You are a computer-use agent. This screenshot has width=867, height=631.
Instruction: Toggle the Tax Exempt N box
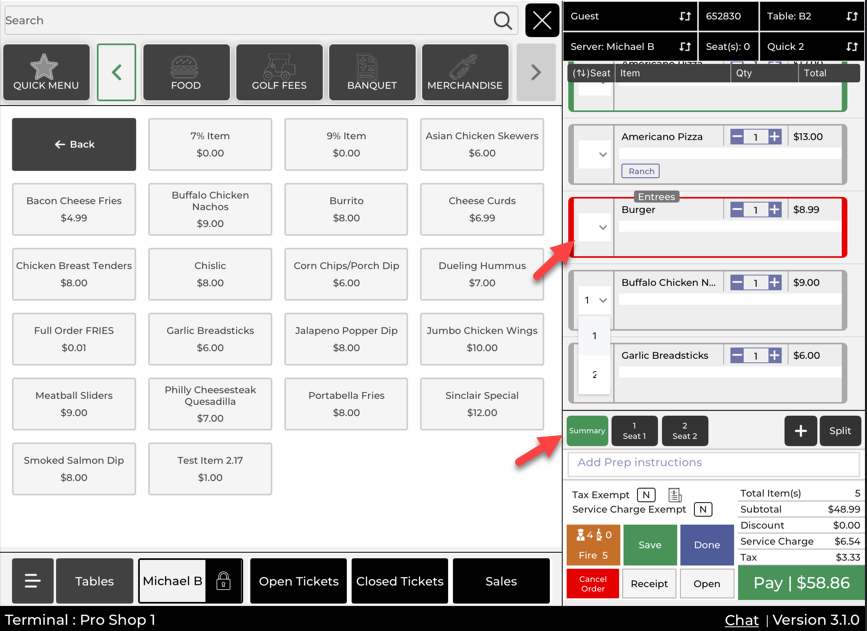coord(646,495)
